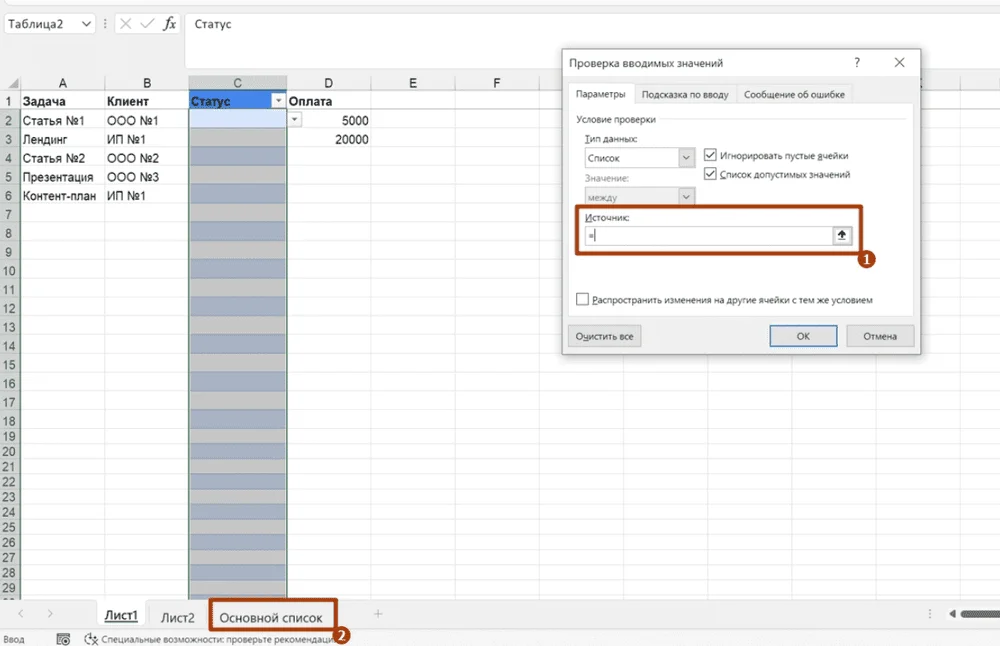Click the confirm entry checkmark in formula bar

click(148, 24)
